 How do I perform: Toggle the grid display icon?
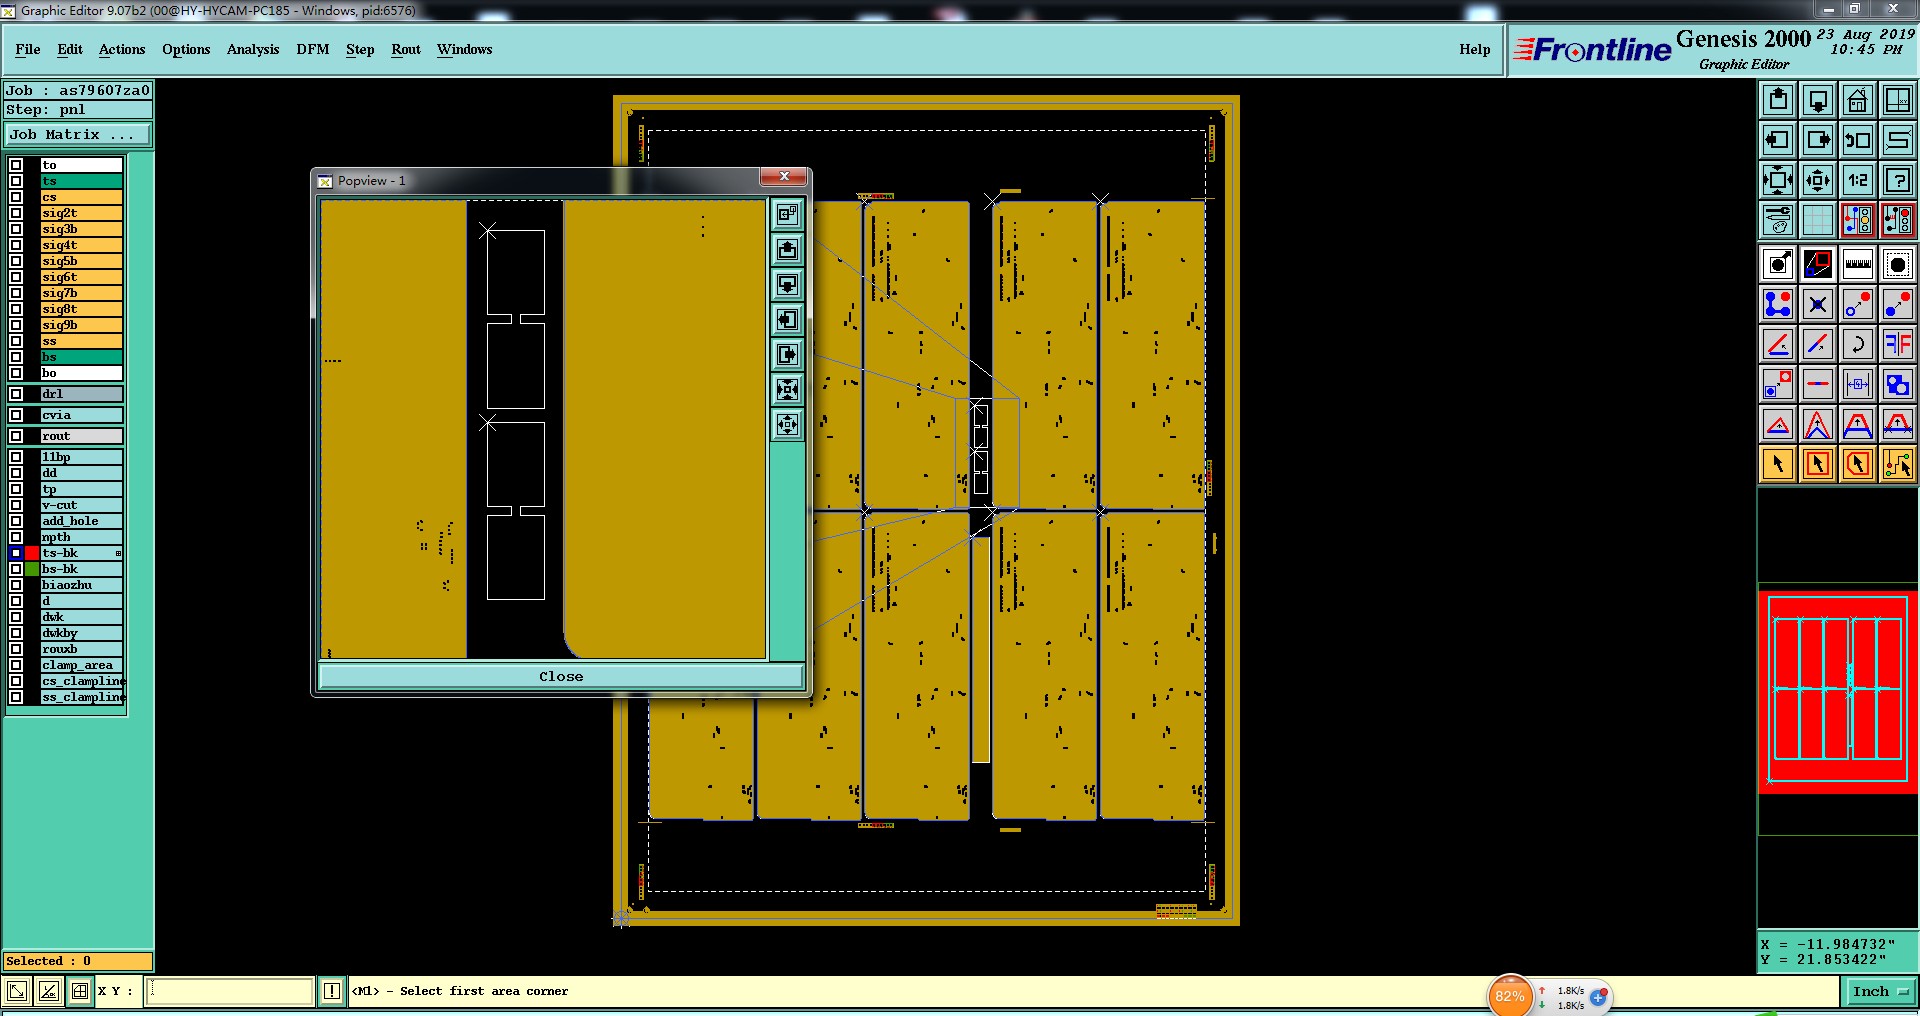point(1818,220)
